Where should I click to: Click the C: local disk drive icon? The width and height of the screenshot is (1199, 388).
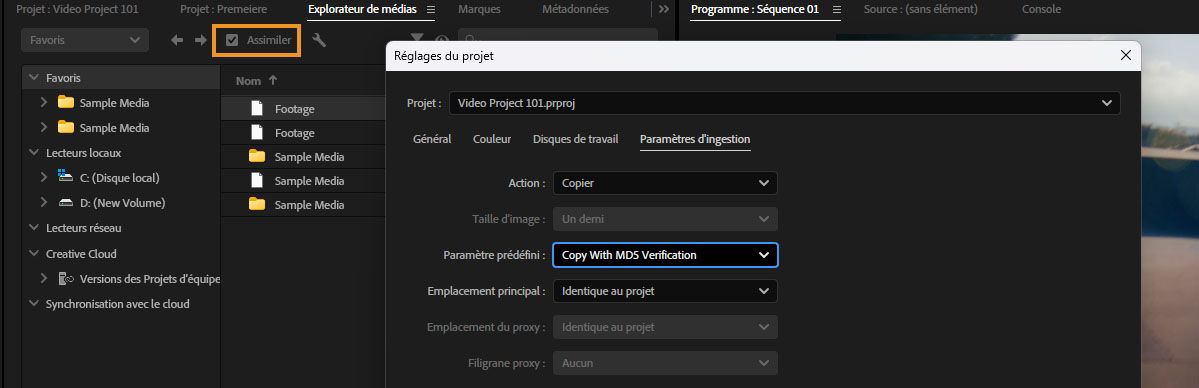(x=66, y=178)
